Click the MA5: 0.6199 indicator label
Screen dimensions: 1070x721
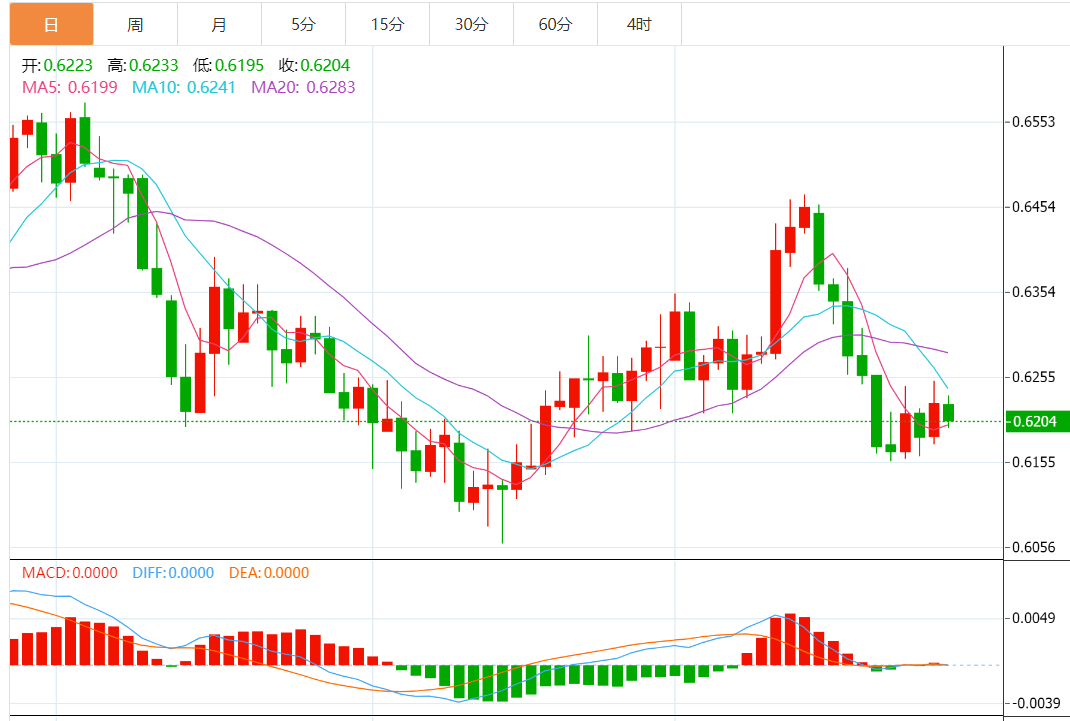click(70, 87)
